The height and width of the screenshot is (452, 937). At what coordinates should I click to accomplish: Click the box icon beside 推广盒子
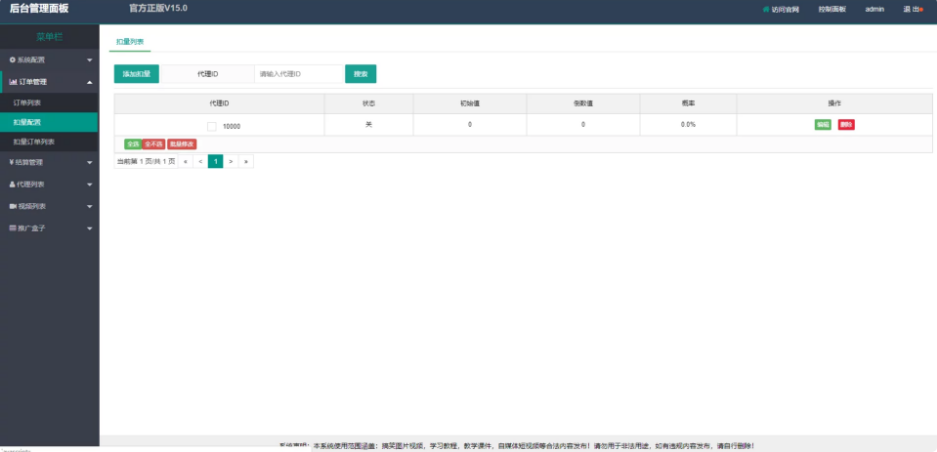pyautogui.click(x=13, y=228)
